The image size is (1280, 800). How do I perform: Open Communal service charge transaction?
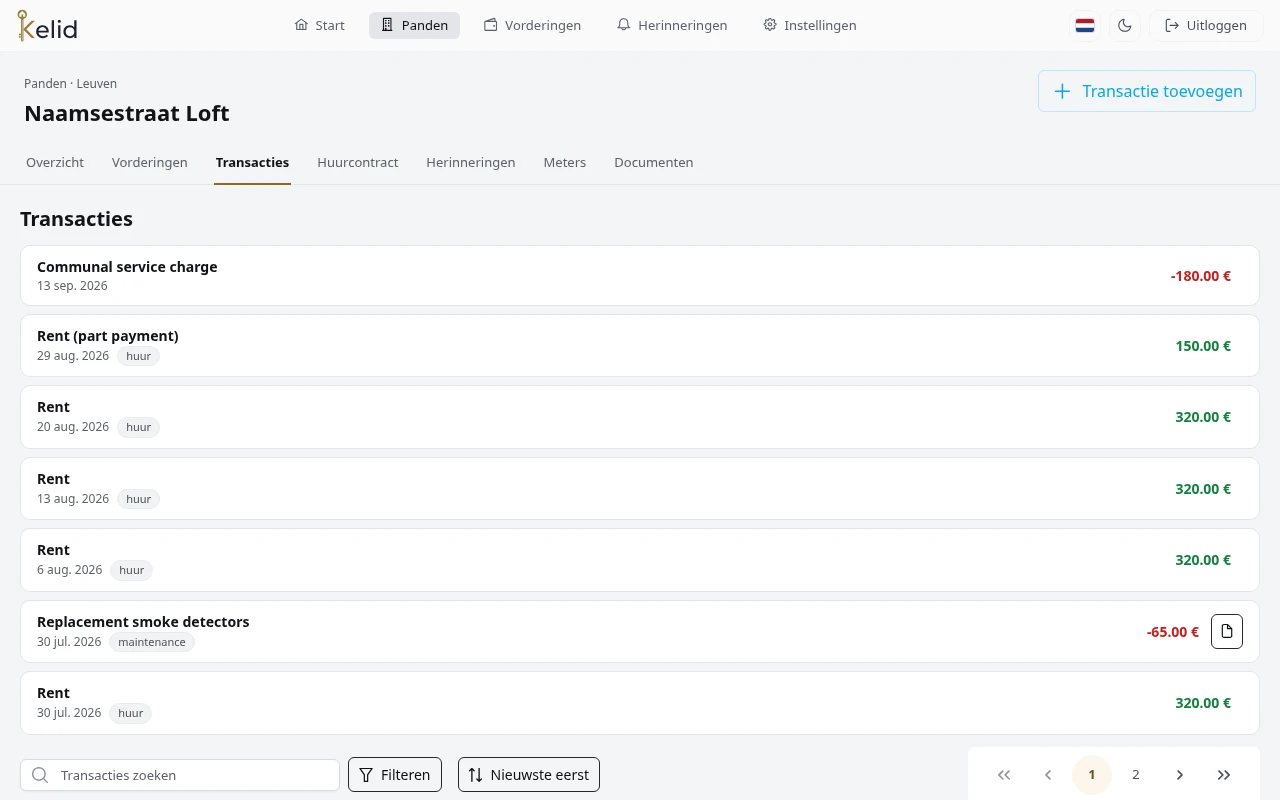pyautogui.click(x=640, y=276)
